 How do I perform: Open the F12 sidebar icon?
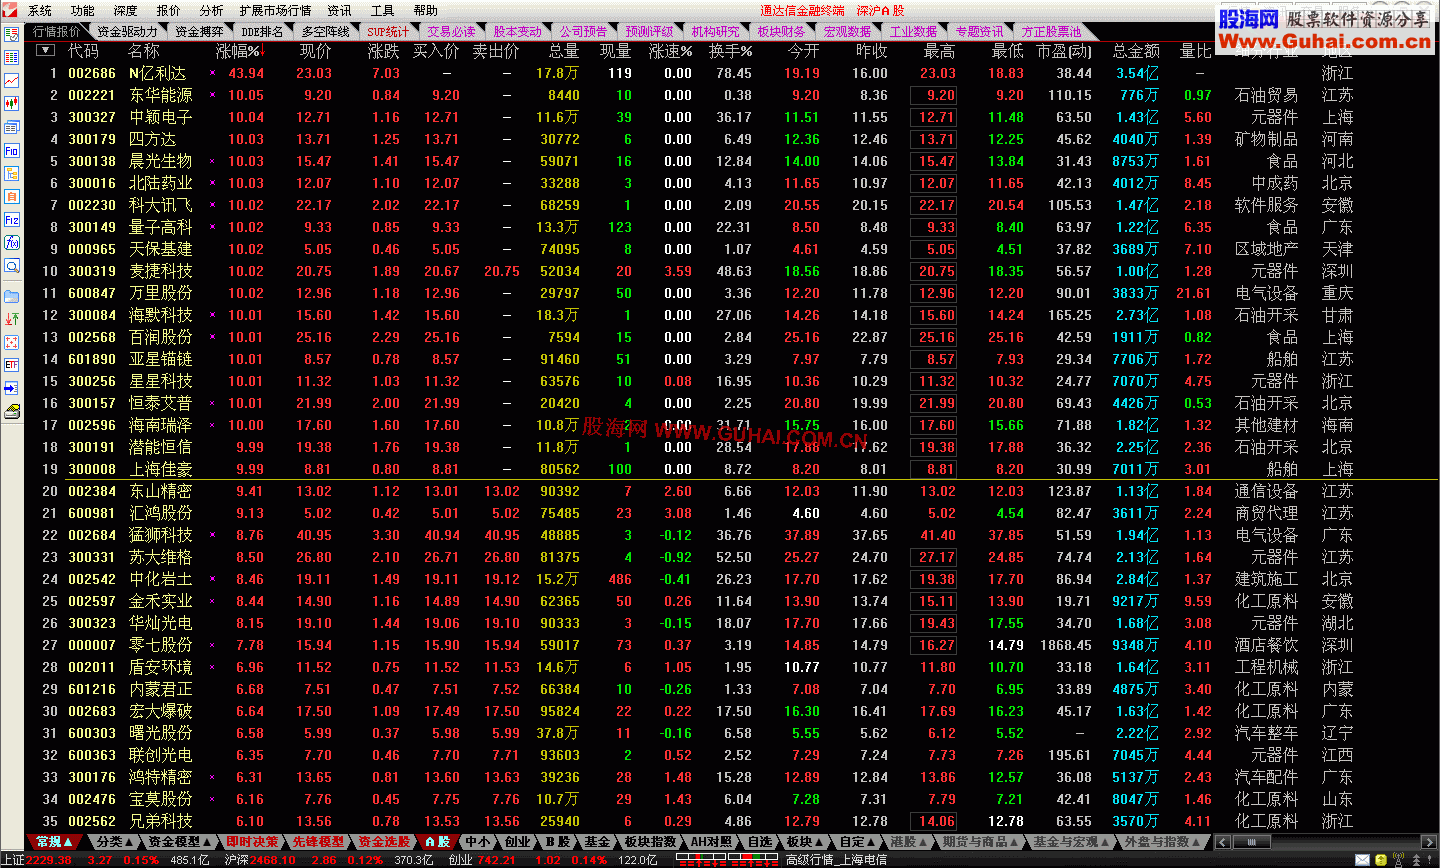pyautogui.click(x=12, y=219)
